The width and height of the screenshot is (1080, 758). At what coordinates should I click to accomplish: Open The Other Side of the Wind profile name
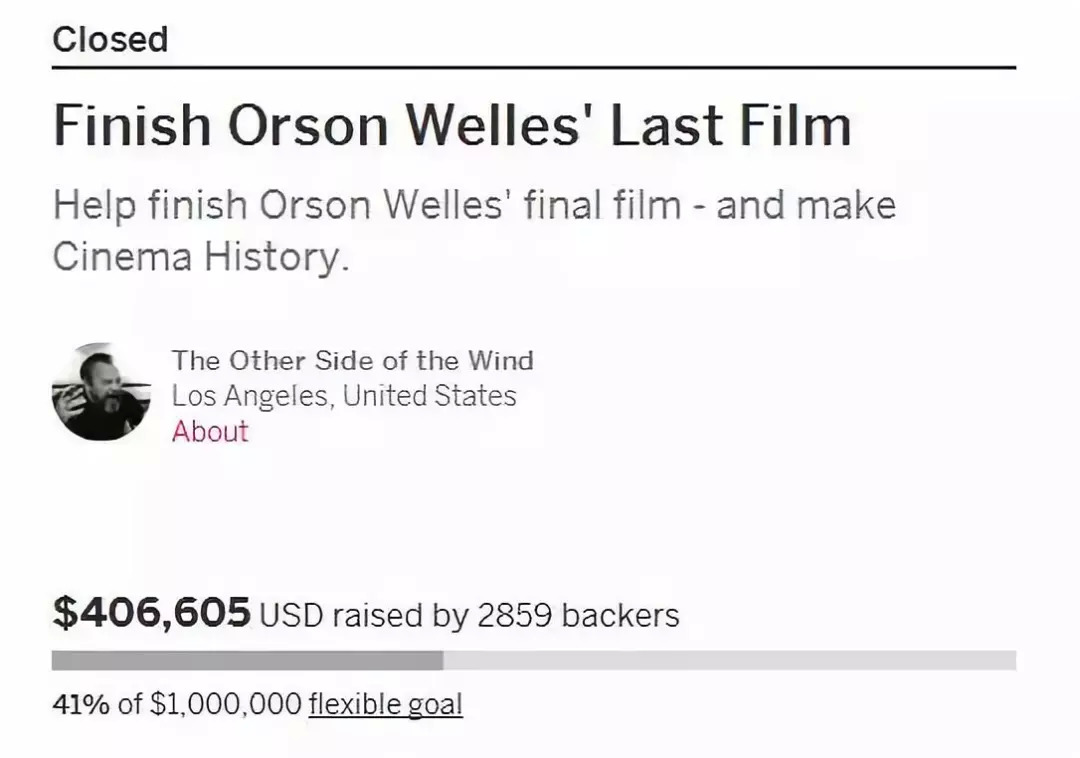(352, 360)
